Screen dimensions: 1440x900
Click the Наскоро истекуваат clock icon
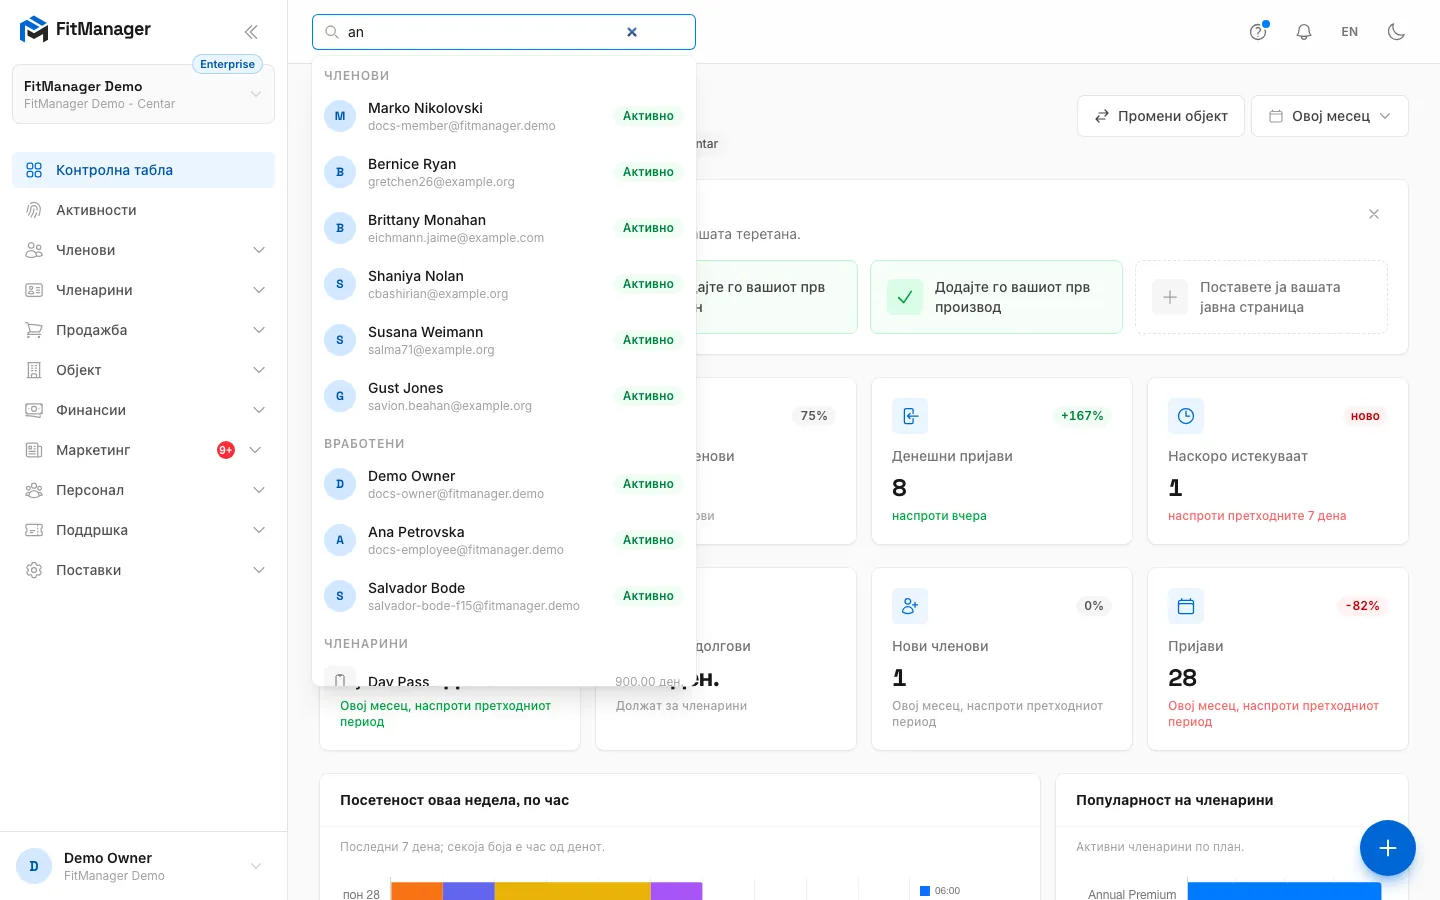tap(1186, 416)
